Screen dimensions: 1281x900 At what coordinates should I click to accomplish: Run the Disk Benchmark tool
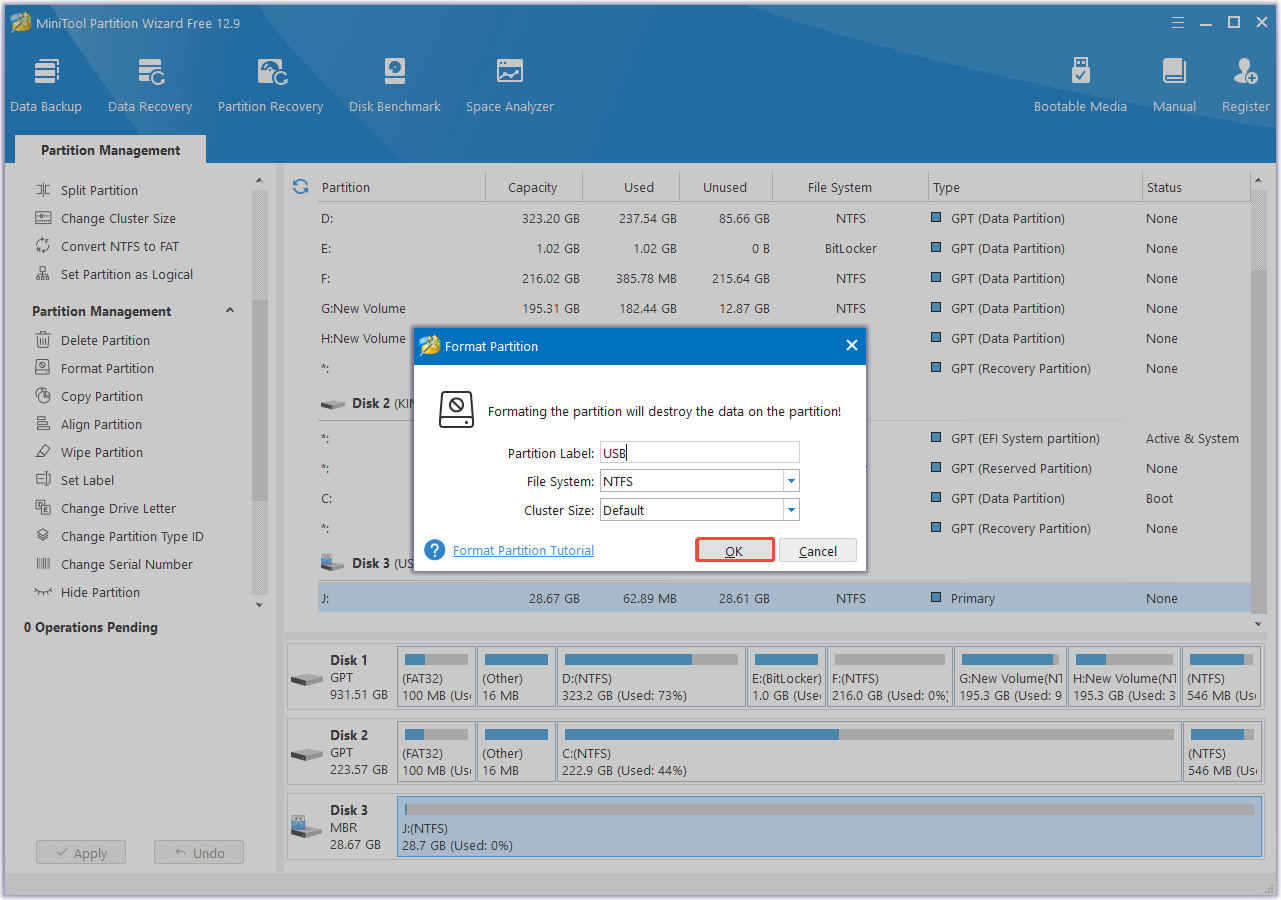pyautogui.click(x=394, y=82)
